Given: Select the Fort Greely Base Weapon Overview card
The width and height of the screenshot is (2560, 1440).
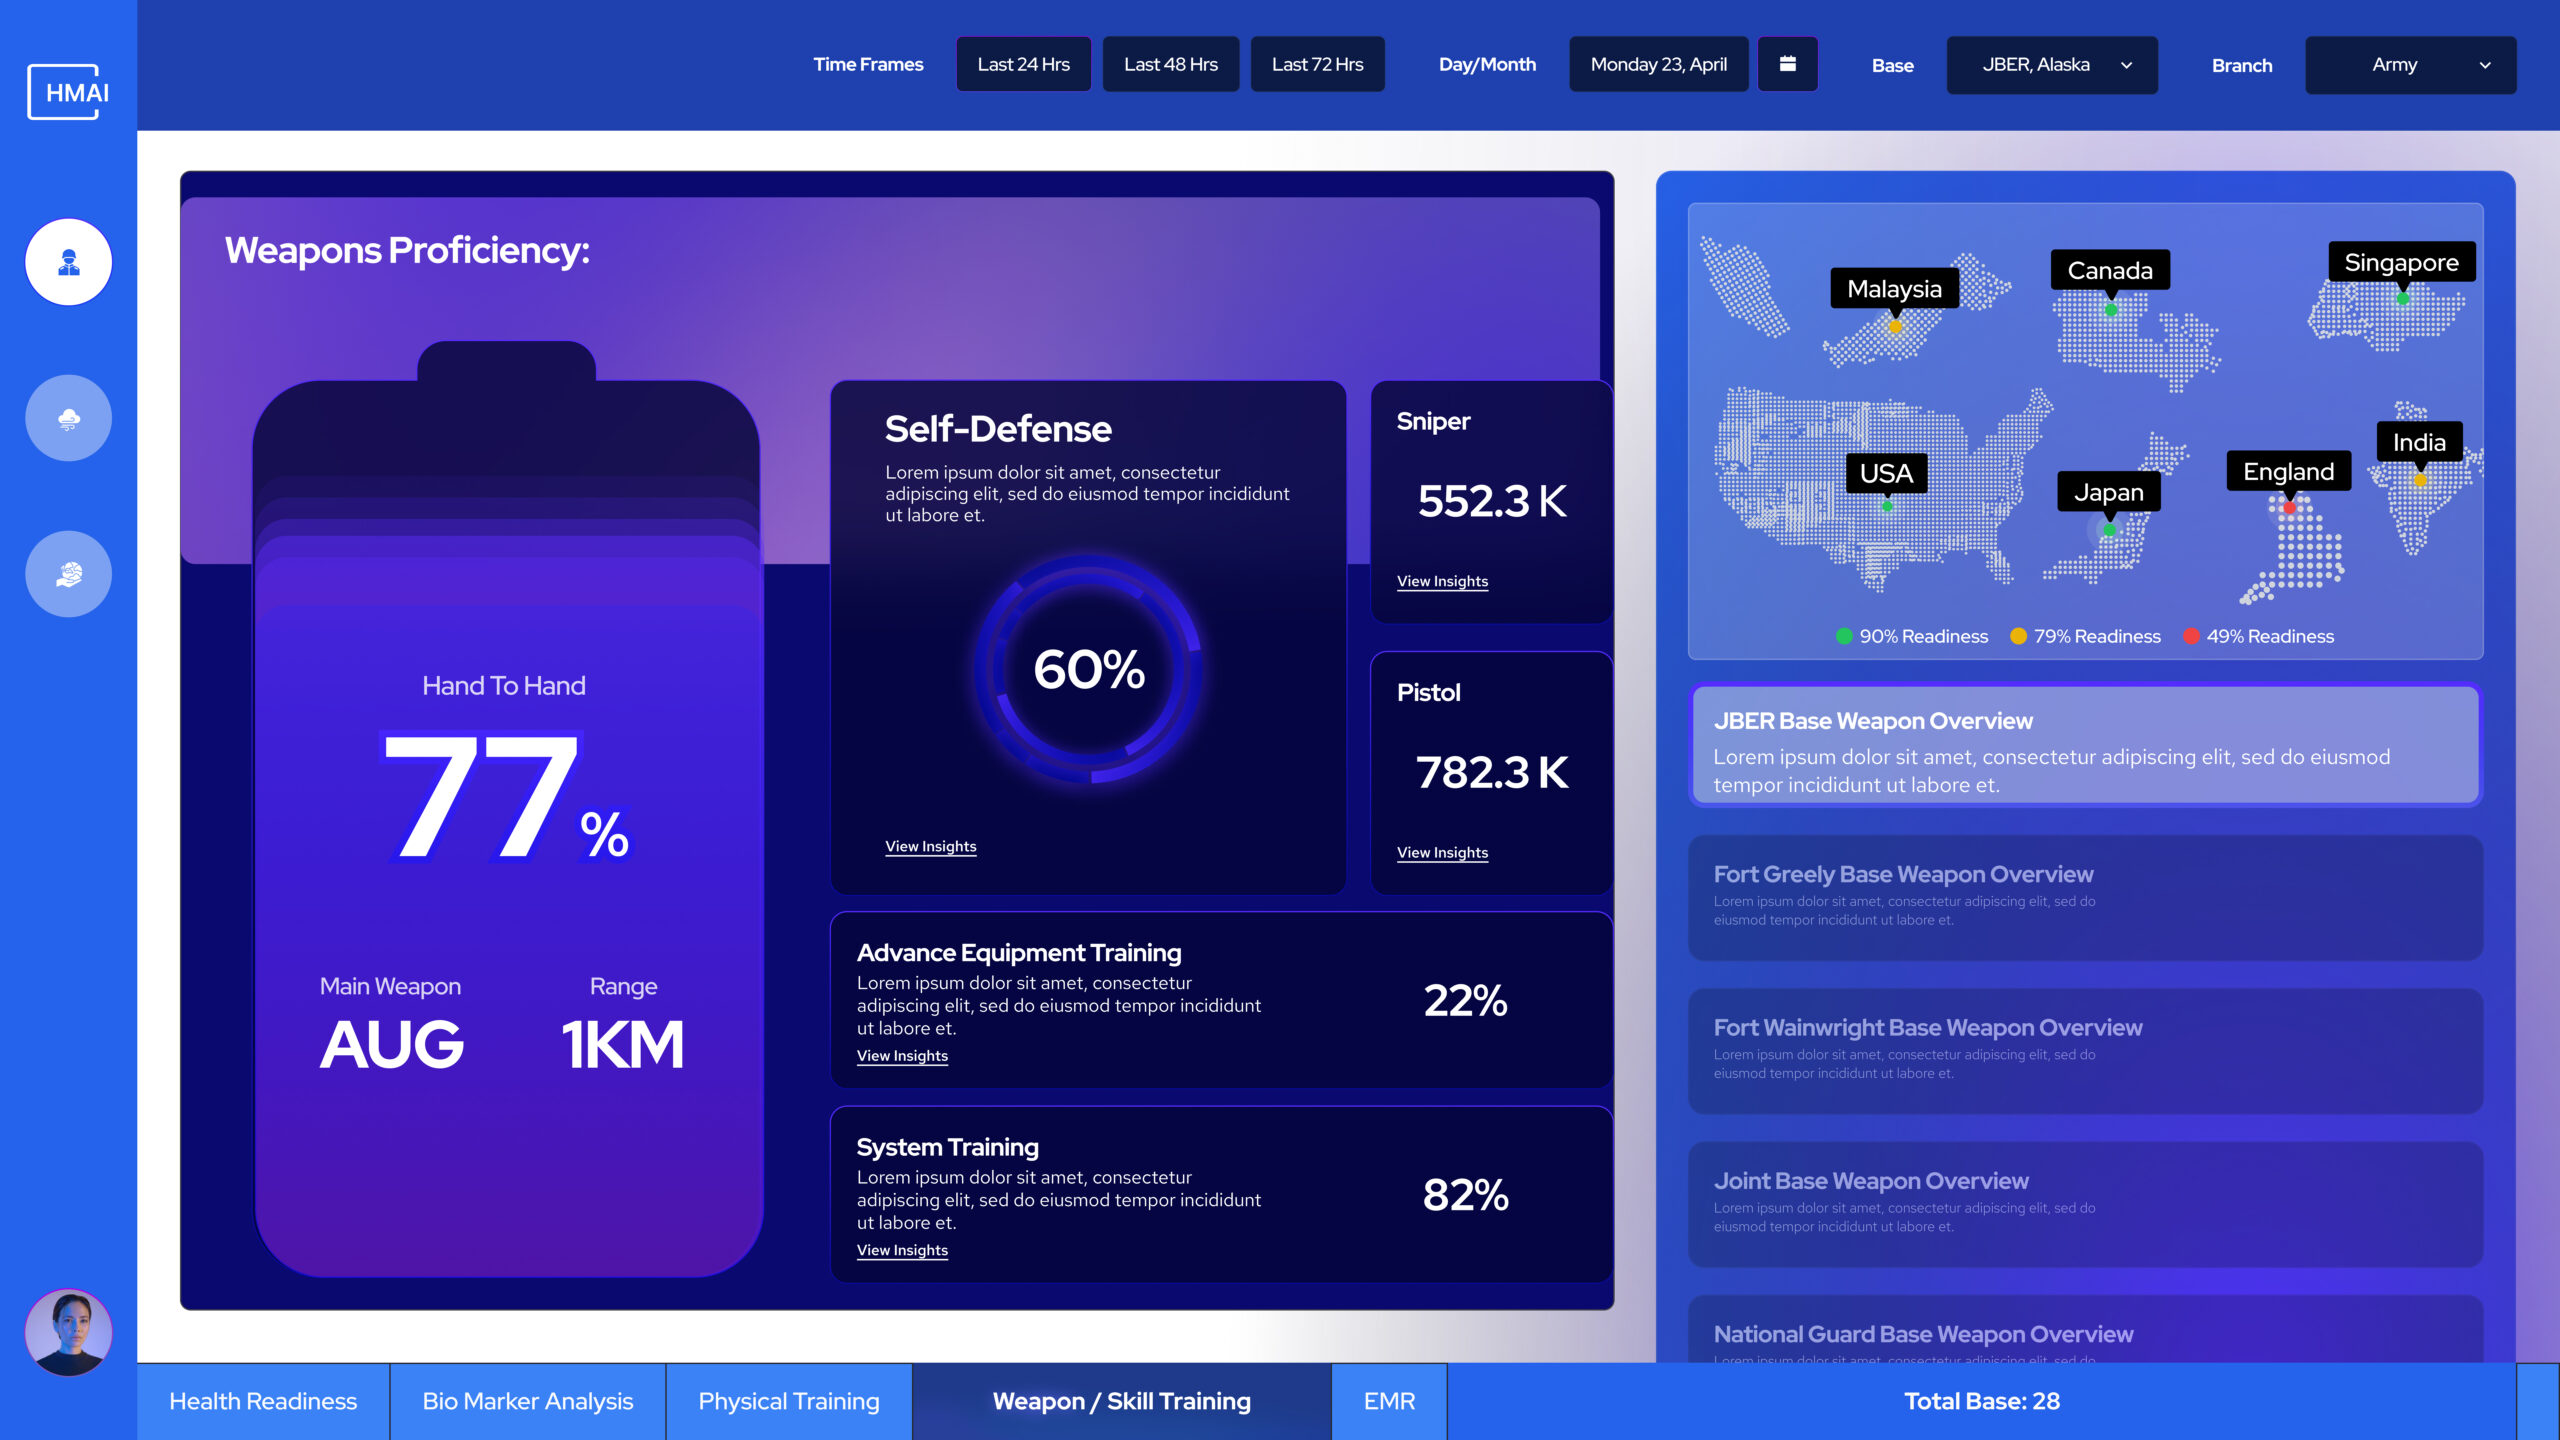Looking at the screenshot, I should coord(2085,897).
